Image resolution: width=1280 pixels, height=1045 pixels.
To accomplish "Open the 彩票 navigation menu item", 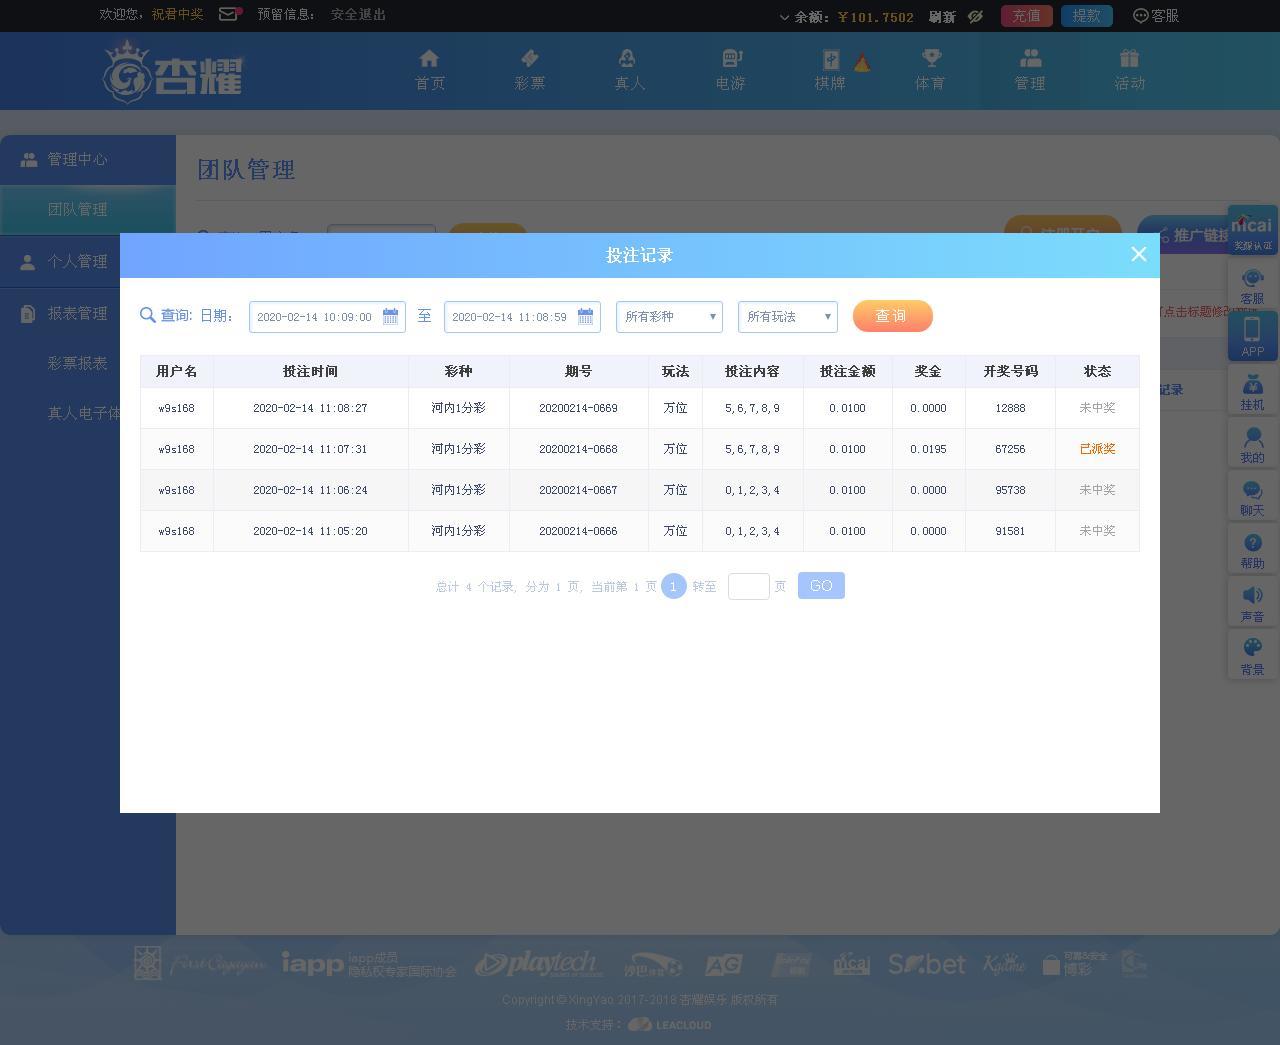I will (529, 70).
